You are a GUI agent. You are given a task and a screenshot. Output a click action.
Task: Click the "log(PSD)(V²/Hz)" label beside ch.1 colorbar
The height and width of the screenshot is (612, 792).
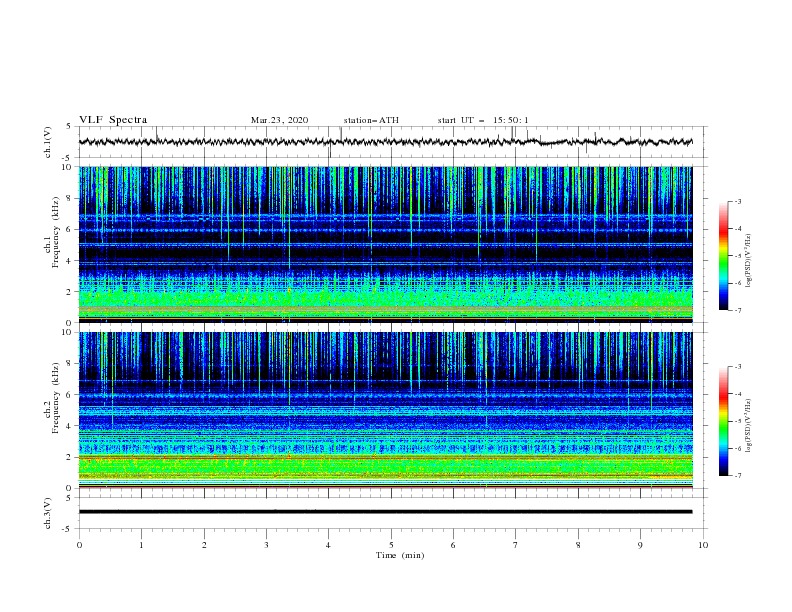click(749, 261)
